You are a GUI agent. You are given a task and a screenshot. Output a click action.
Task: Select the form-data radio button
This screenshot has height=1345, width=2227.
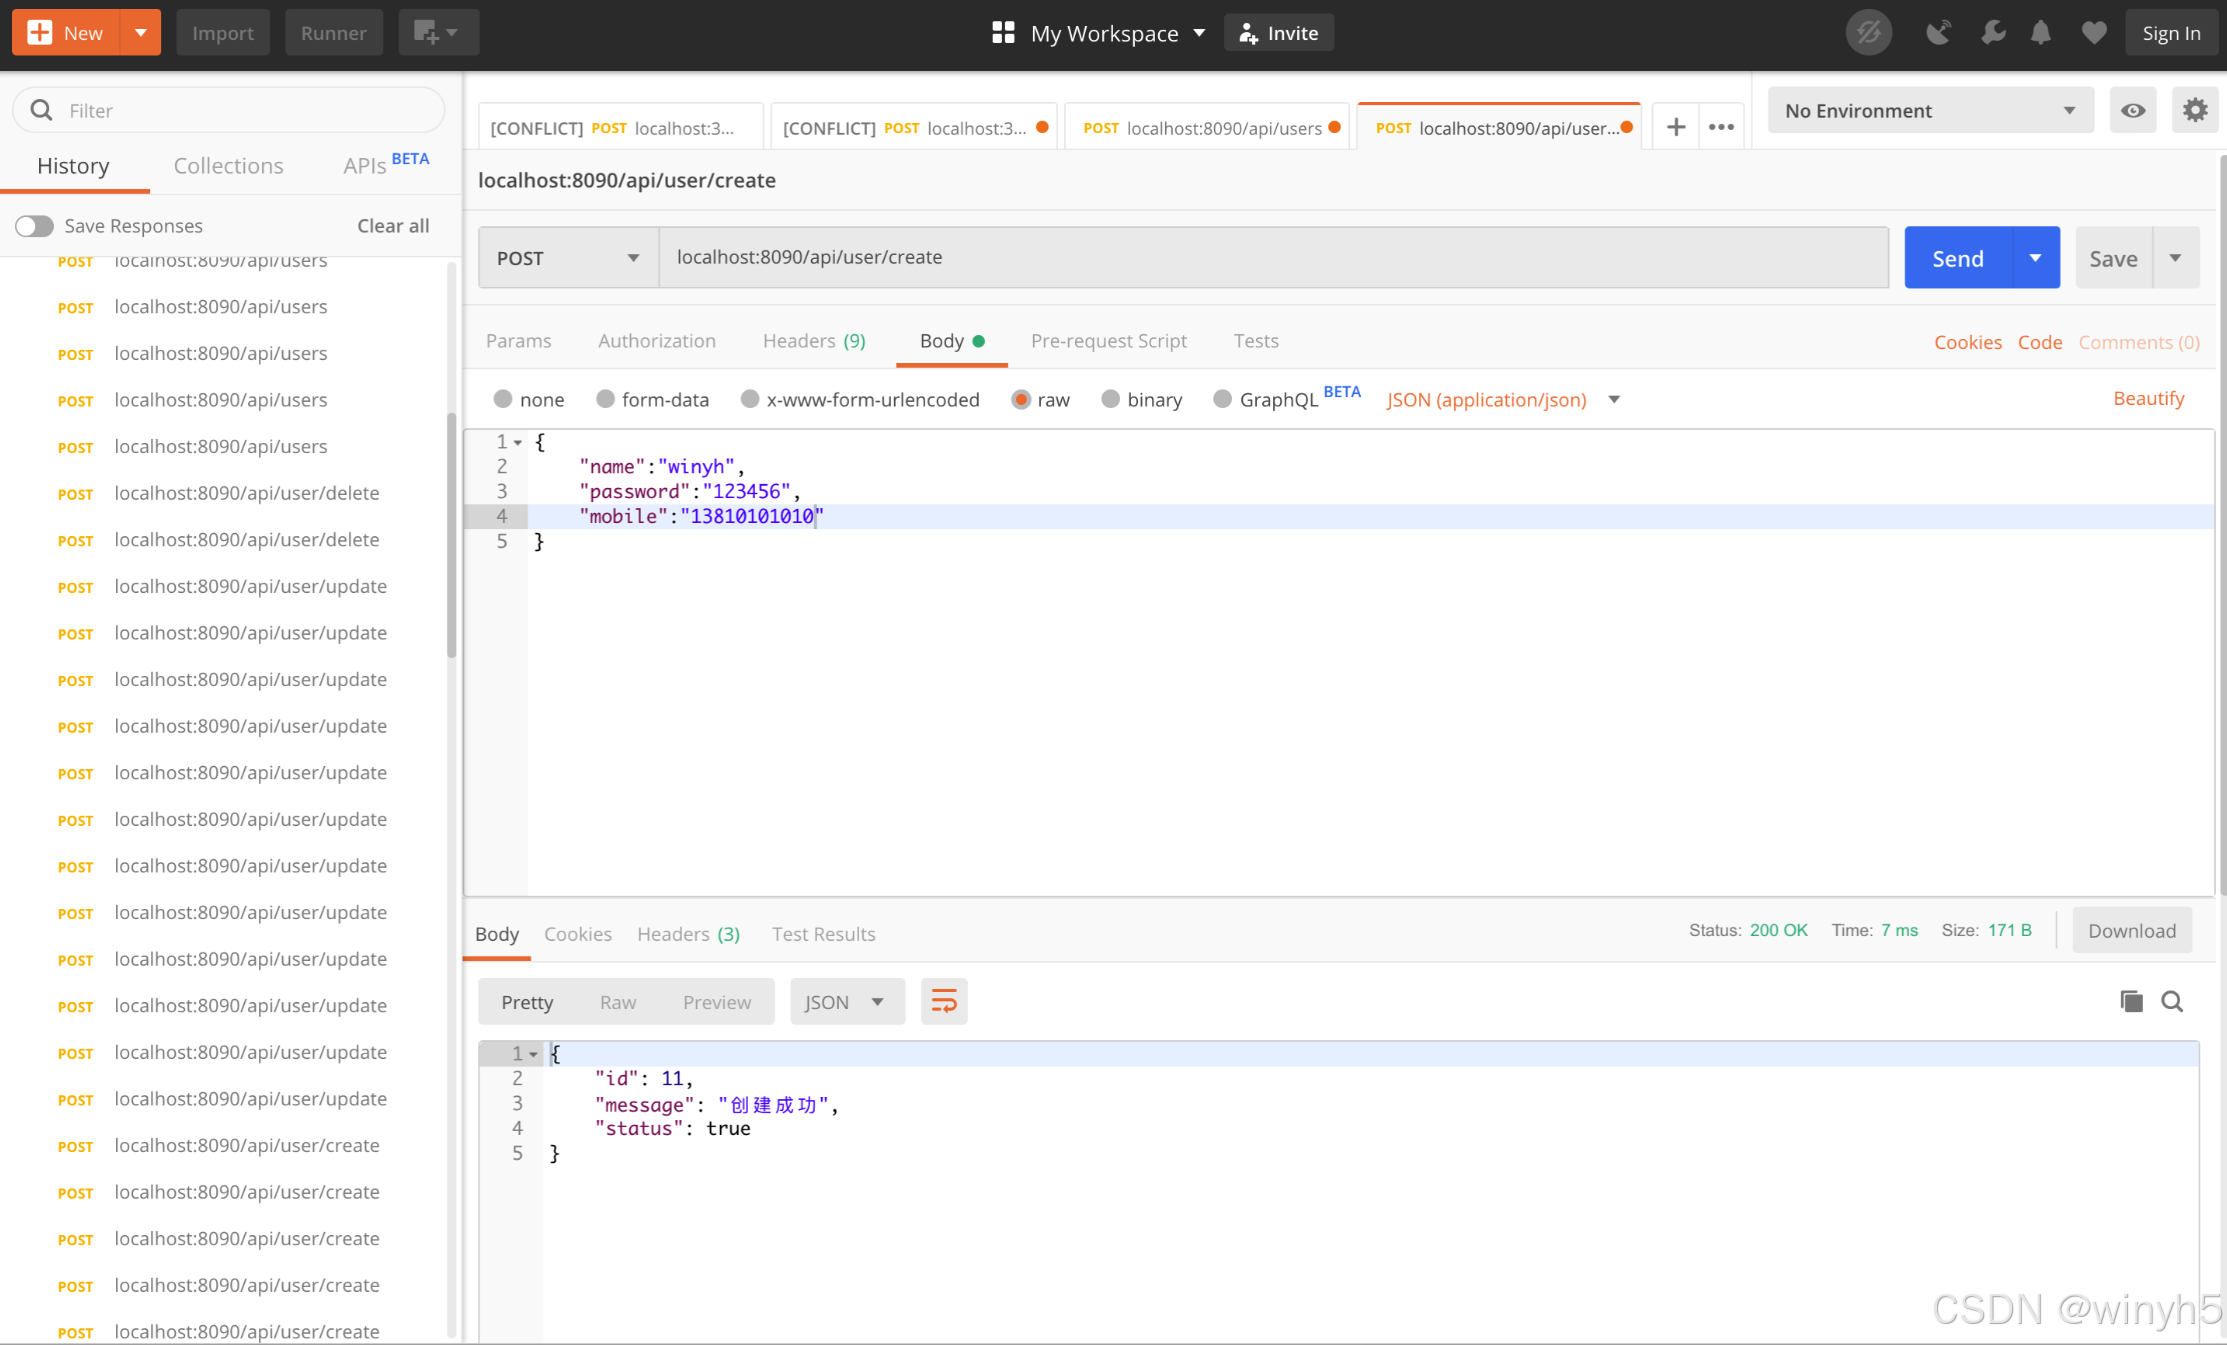[x=605, y=399]
